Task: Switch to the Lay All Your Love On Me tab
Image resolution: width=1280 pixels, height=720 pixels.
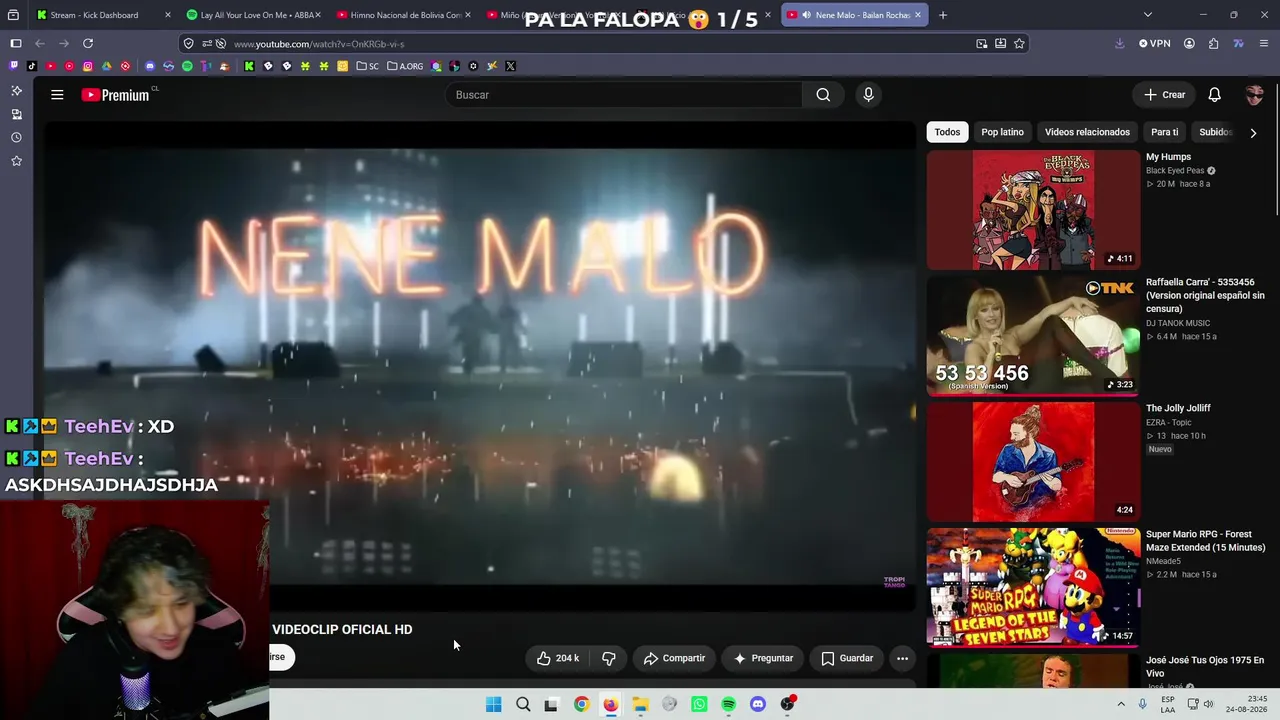Action: (x=252, y=15)
